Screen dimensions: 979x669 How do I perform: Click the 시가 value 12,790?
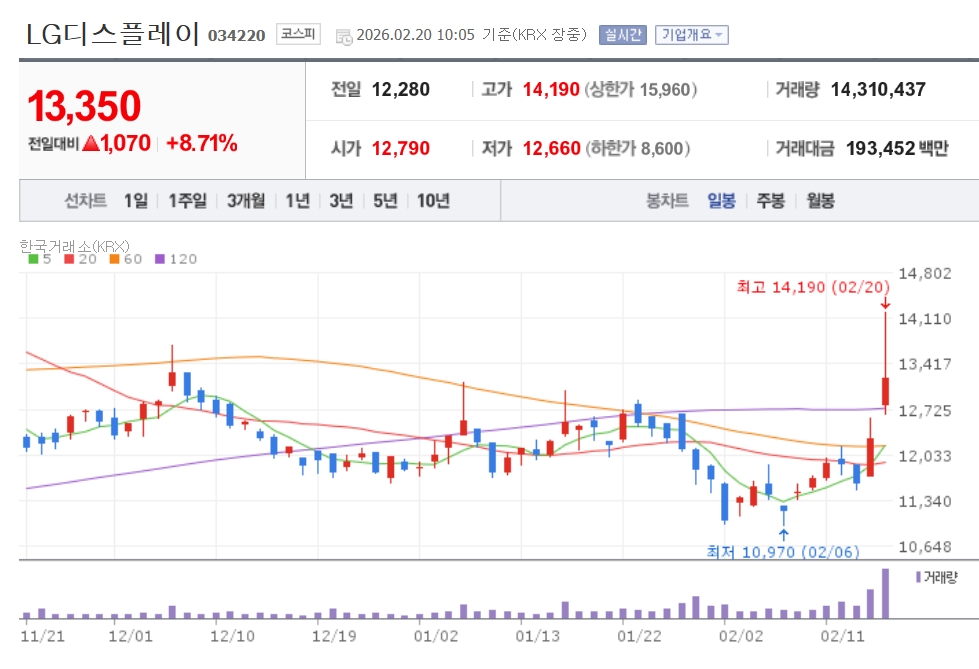401,148
